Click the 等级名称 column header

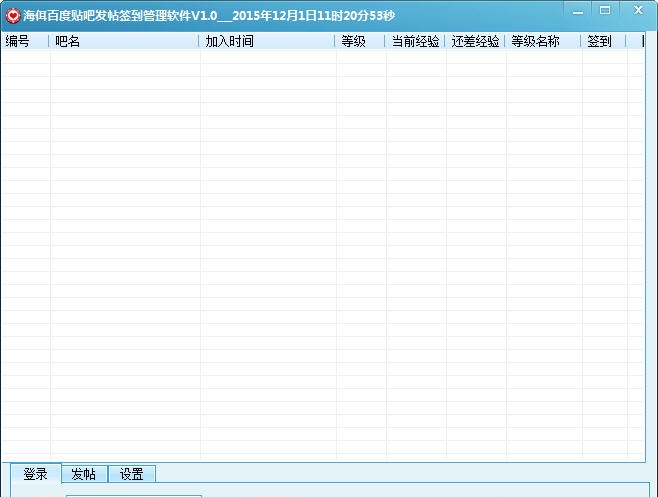(543, 41)
